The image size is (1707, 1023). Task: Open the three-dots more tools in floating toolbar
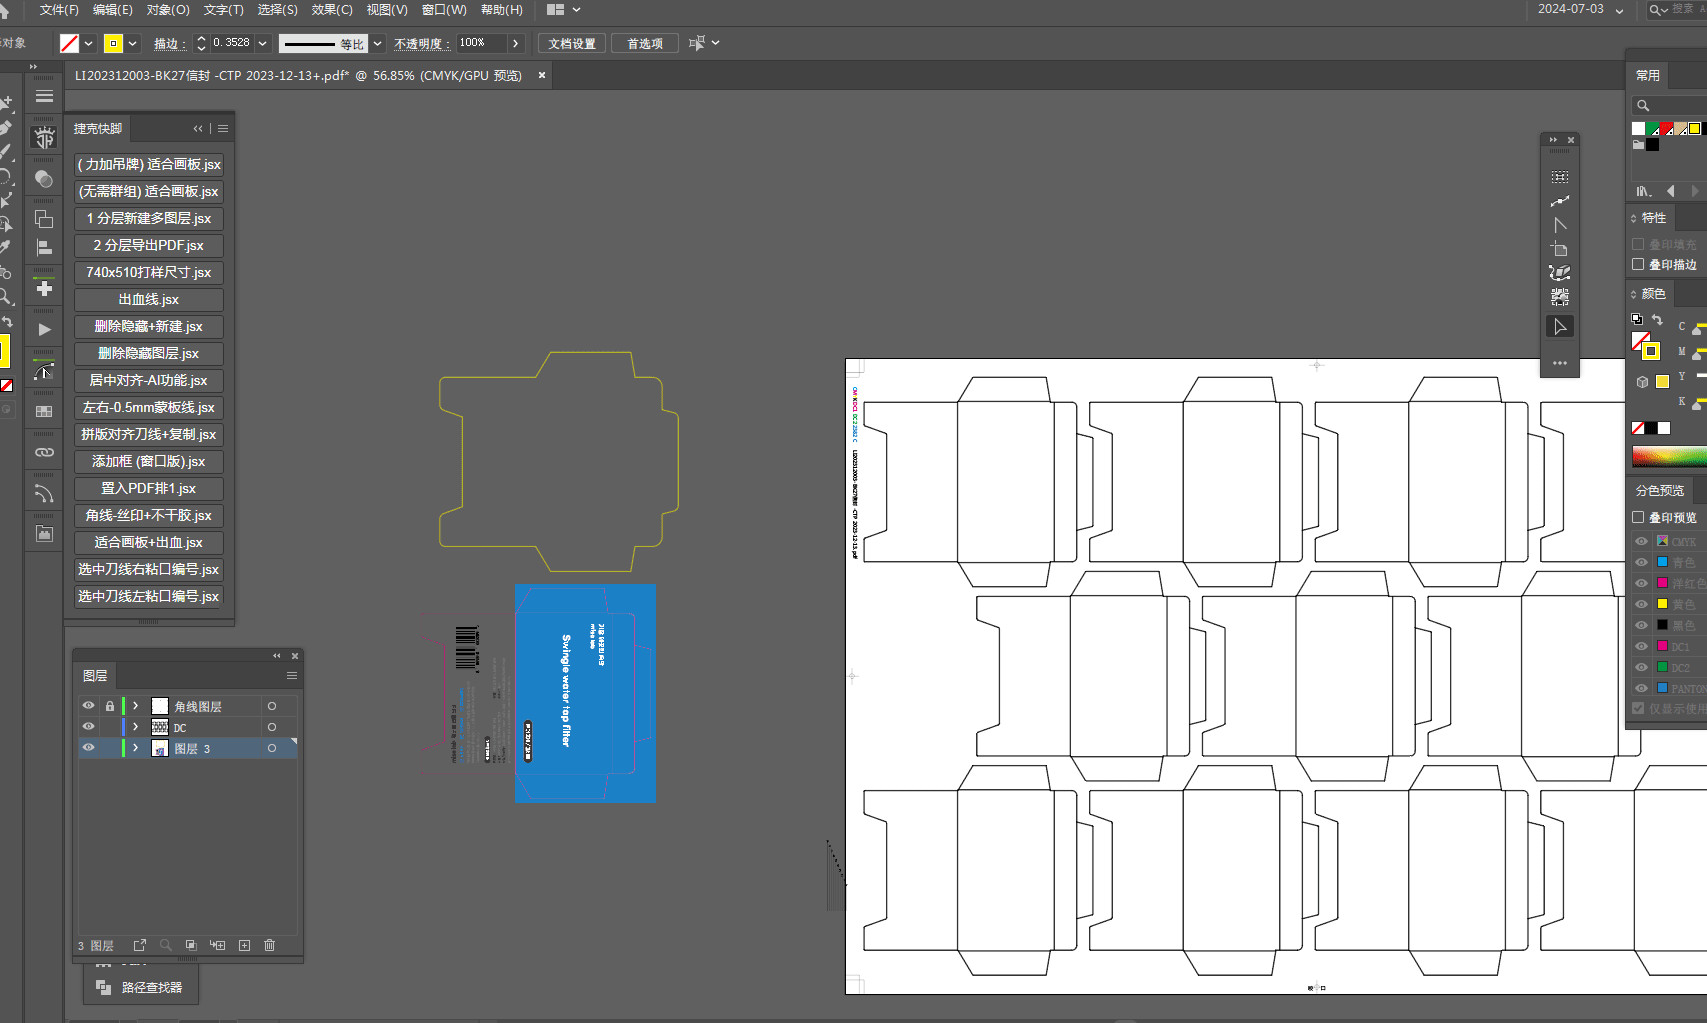[x=1560, y=363]
